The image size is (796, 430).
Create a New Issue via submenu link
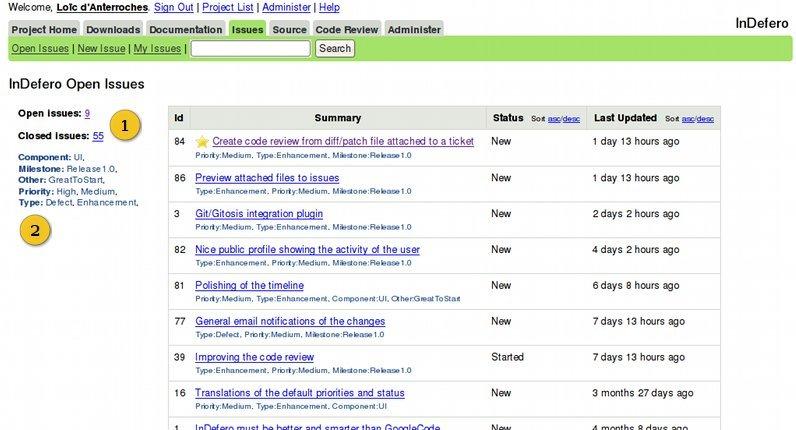pyautogui.click(x=101, y=48)
